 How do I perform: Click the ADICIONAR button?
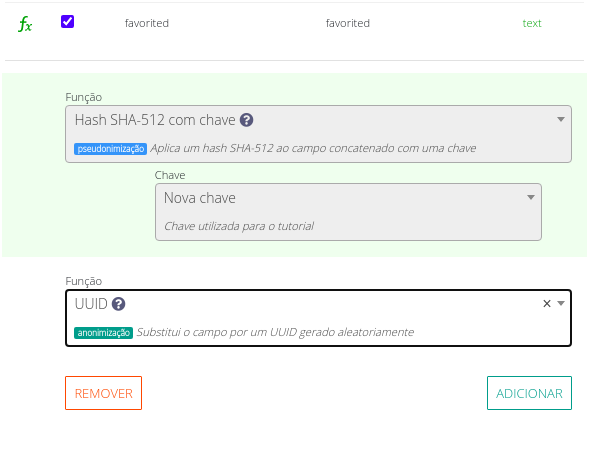pyautogui.click(x=529, y=393)
